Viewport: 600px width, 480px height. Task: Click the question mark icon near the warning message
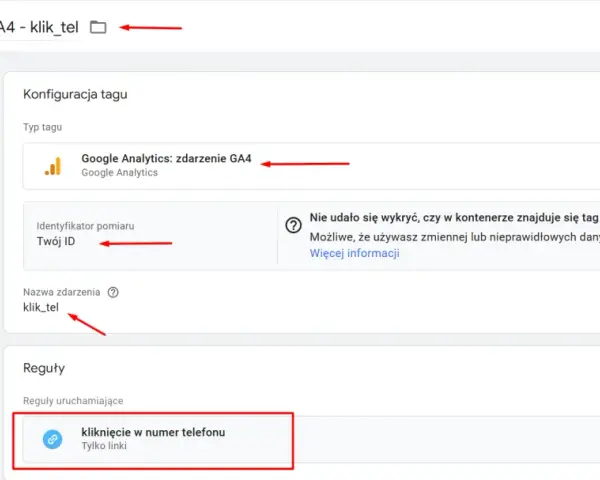click(293, 225)
